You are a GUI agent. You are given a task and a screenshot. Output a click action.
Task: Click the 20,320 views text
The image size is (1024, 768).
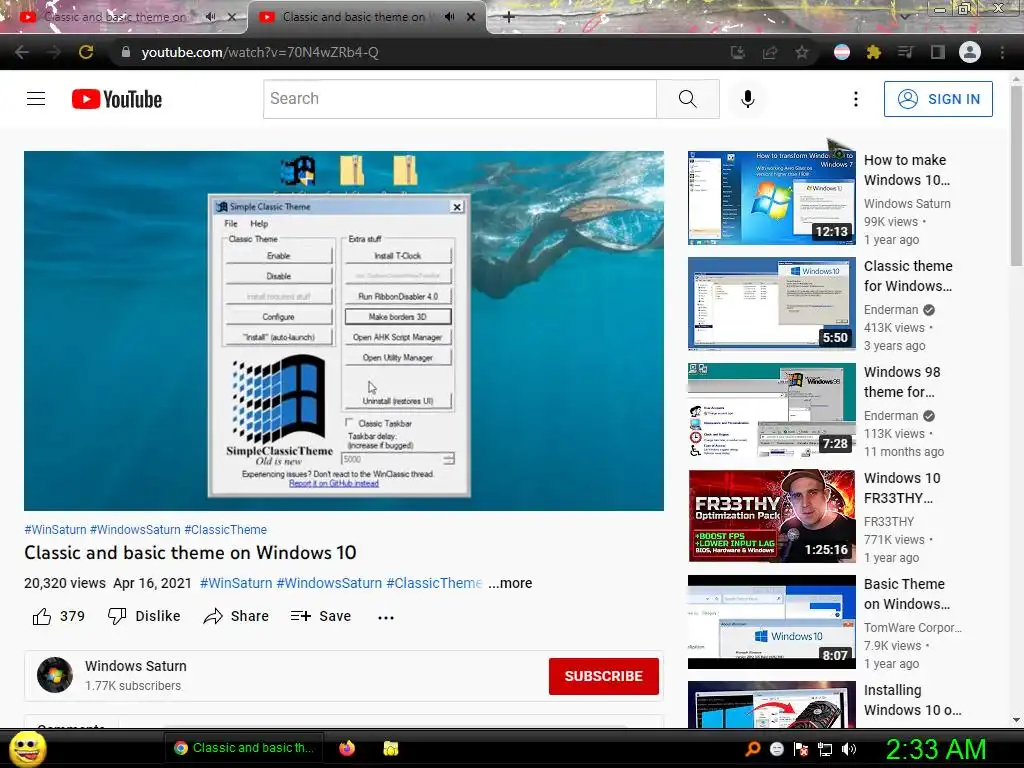pos(65,583)
